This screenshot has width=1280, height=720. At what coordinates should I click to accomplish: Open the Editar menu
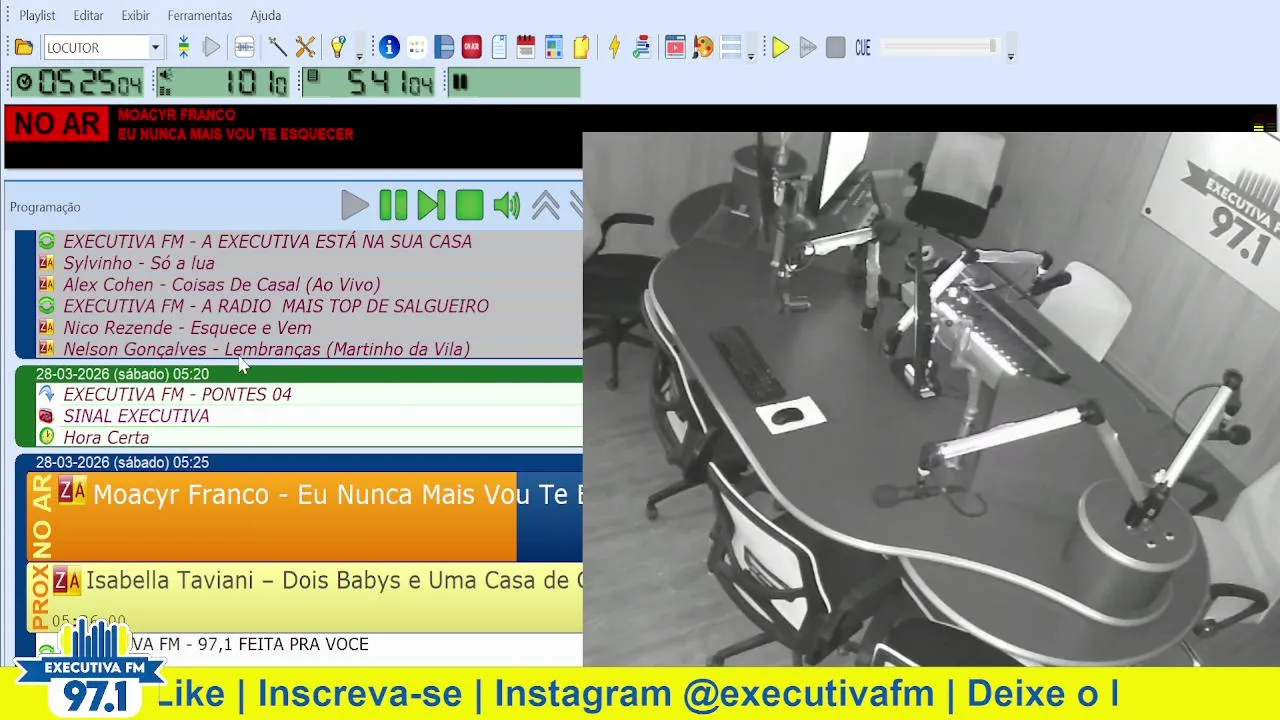88,15
